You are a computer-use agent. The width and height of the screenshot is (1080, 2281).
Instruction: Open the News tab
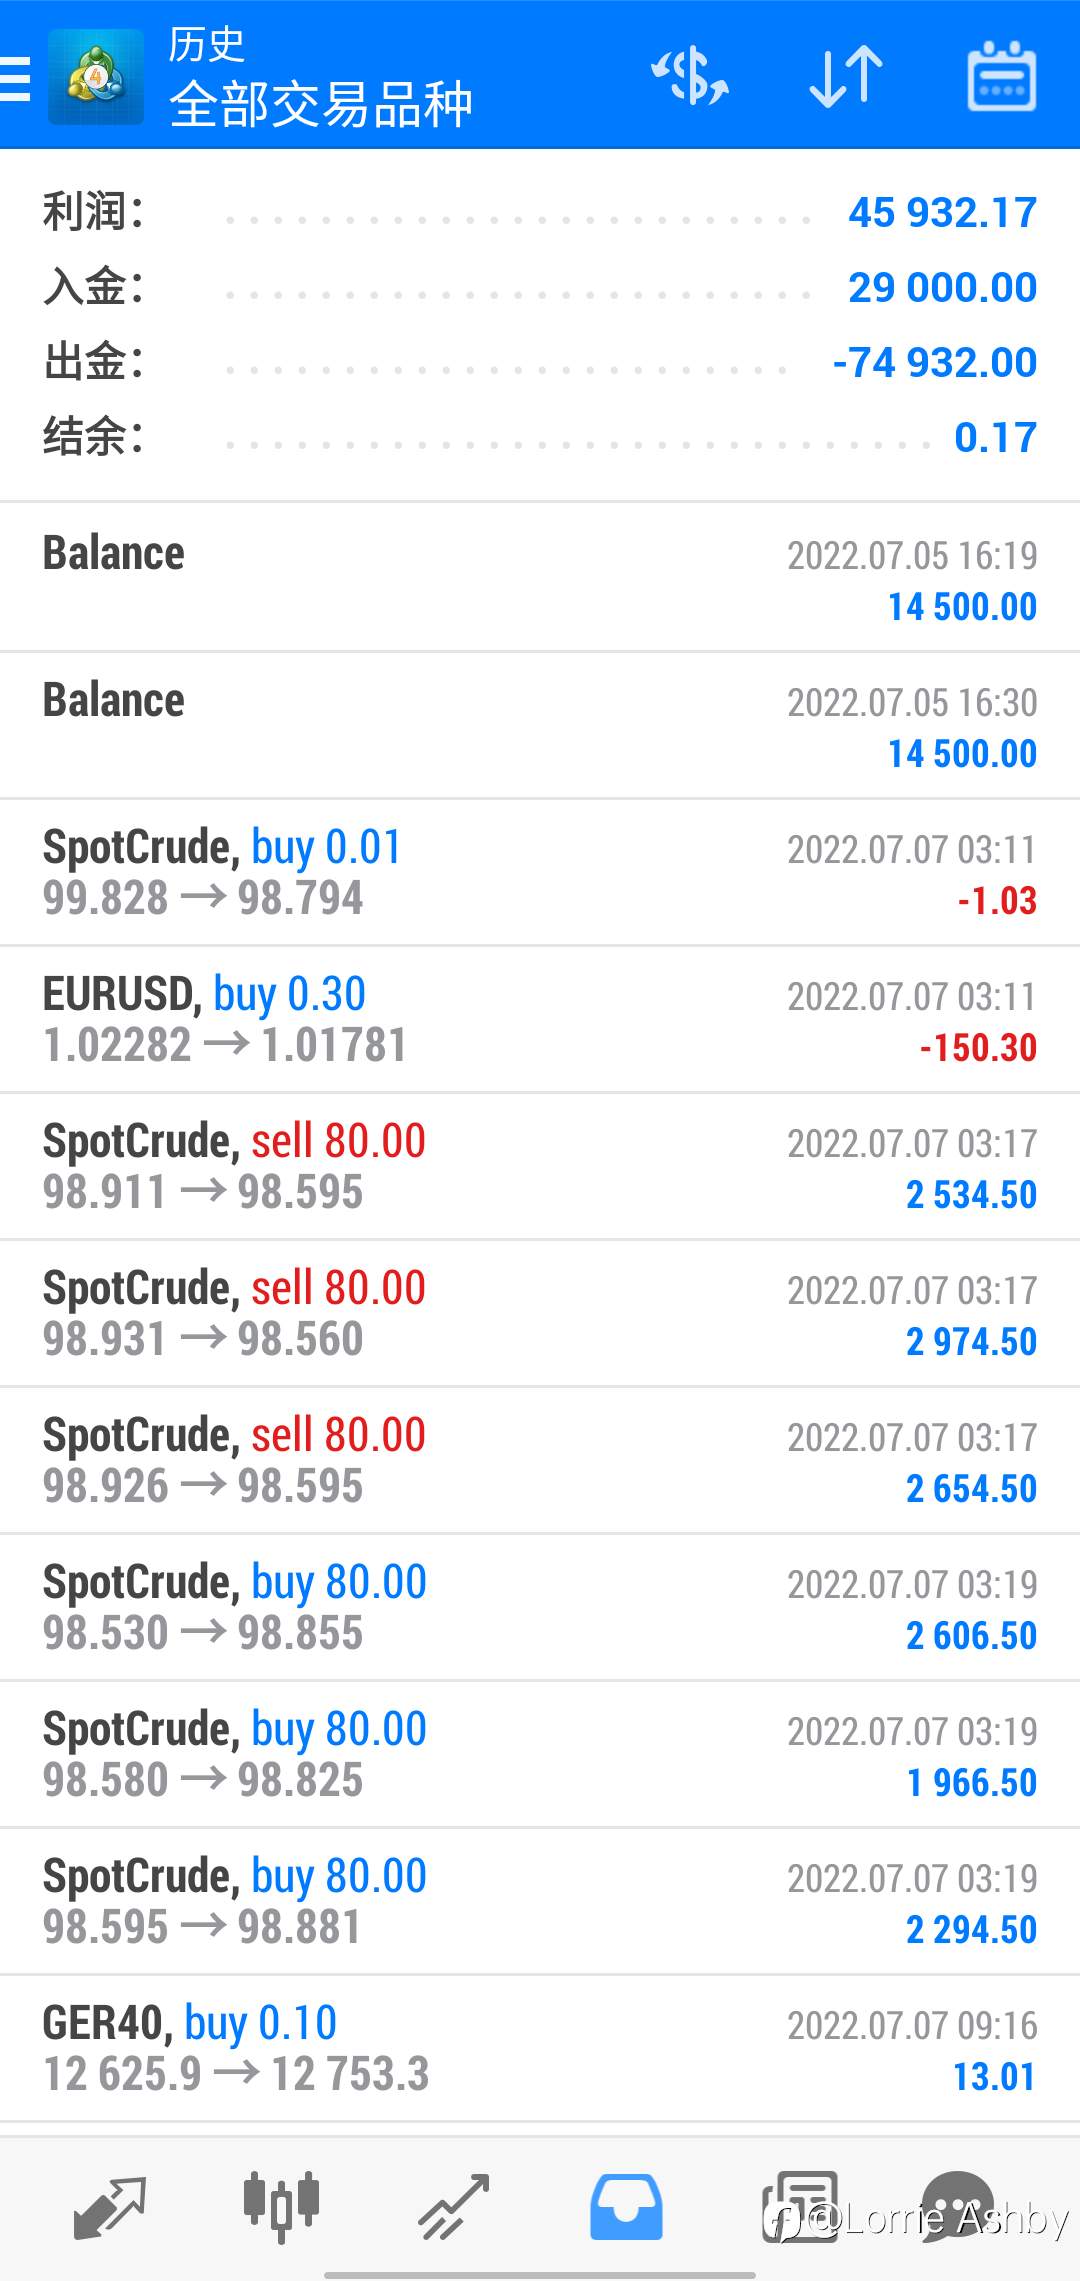800,2206
